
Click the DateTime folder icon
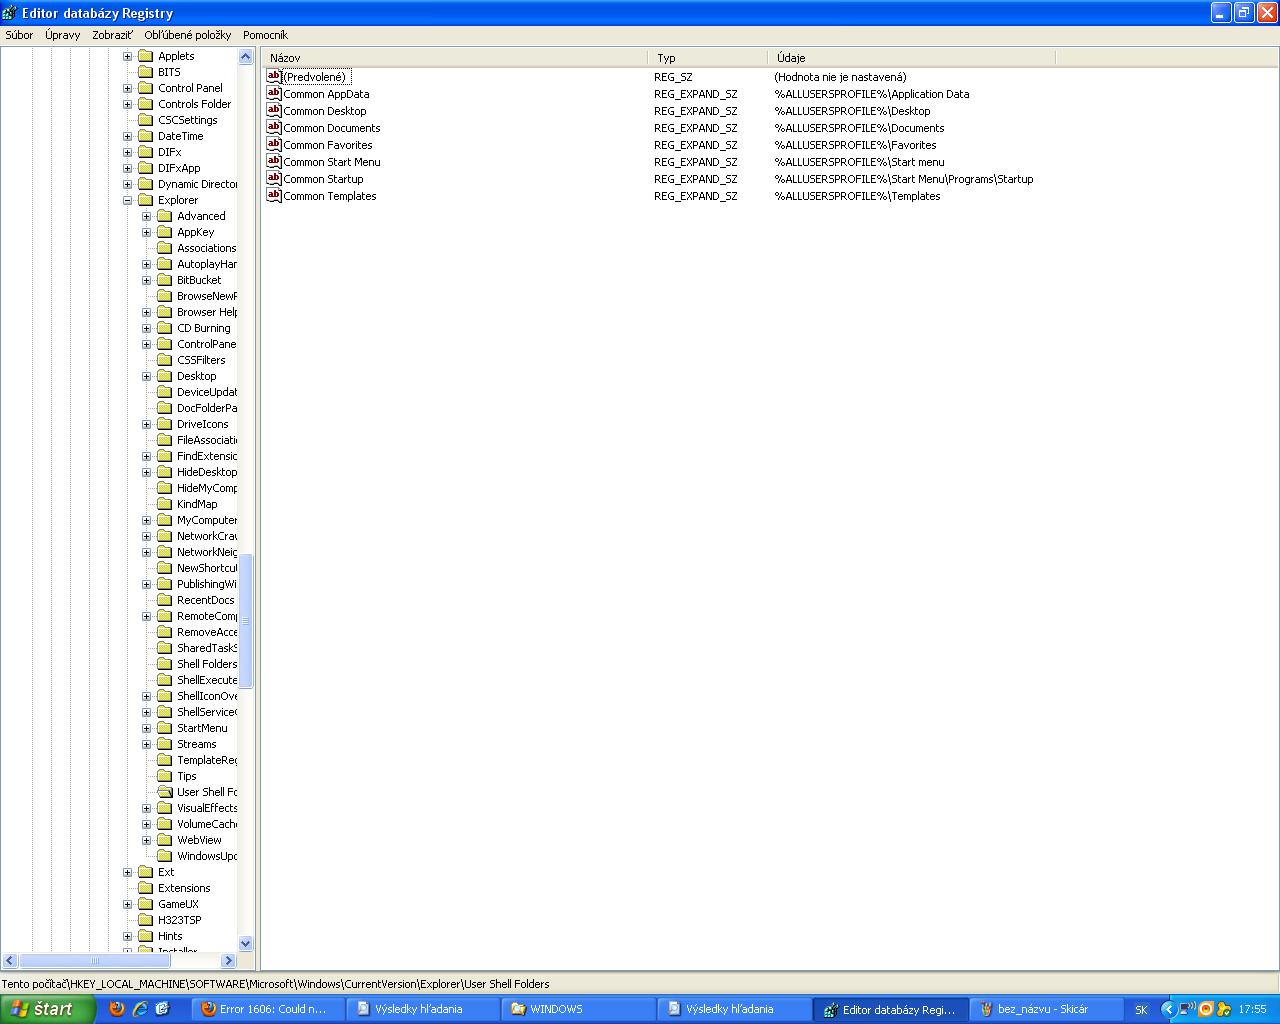(x=146, y=136)
